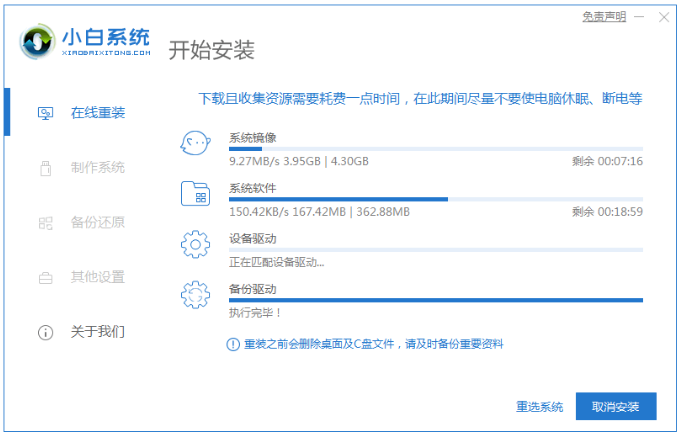Click the 设备驱动 progress bar

(435, 249)
